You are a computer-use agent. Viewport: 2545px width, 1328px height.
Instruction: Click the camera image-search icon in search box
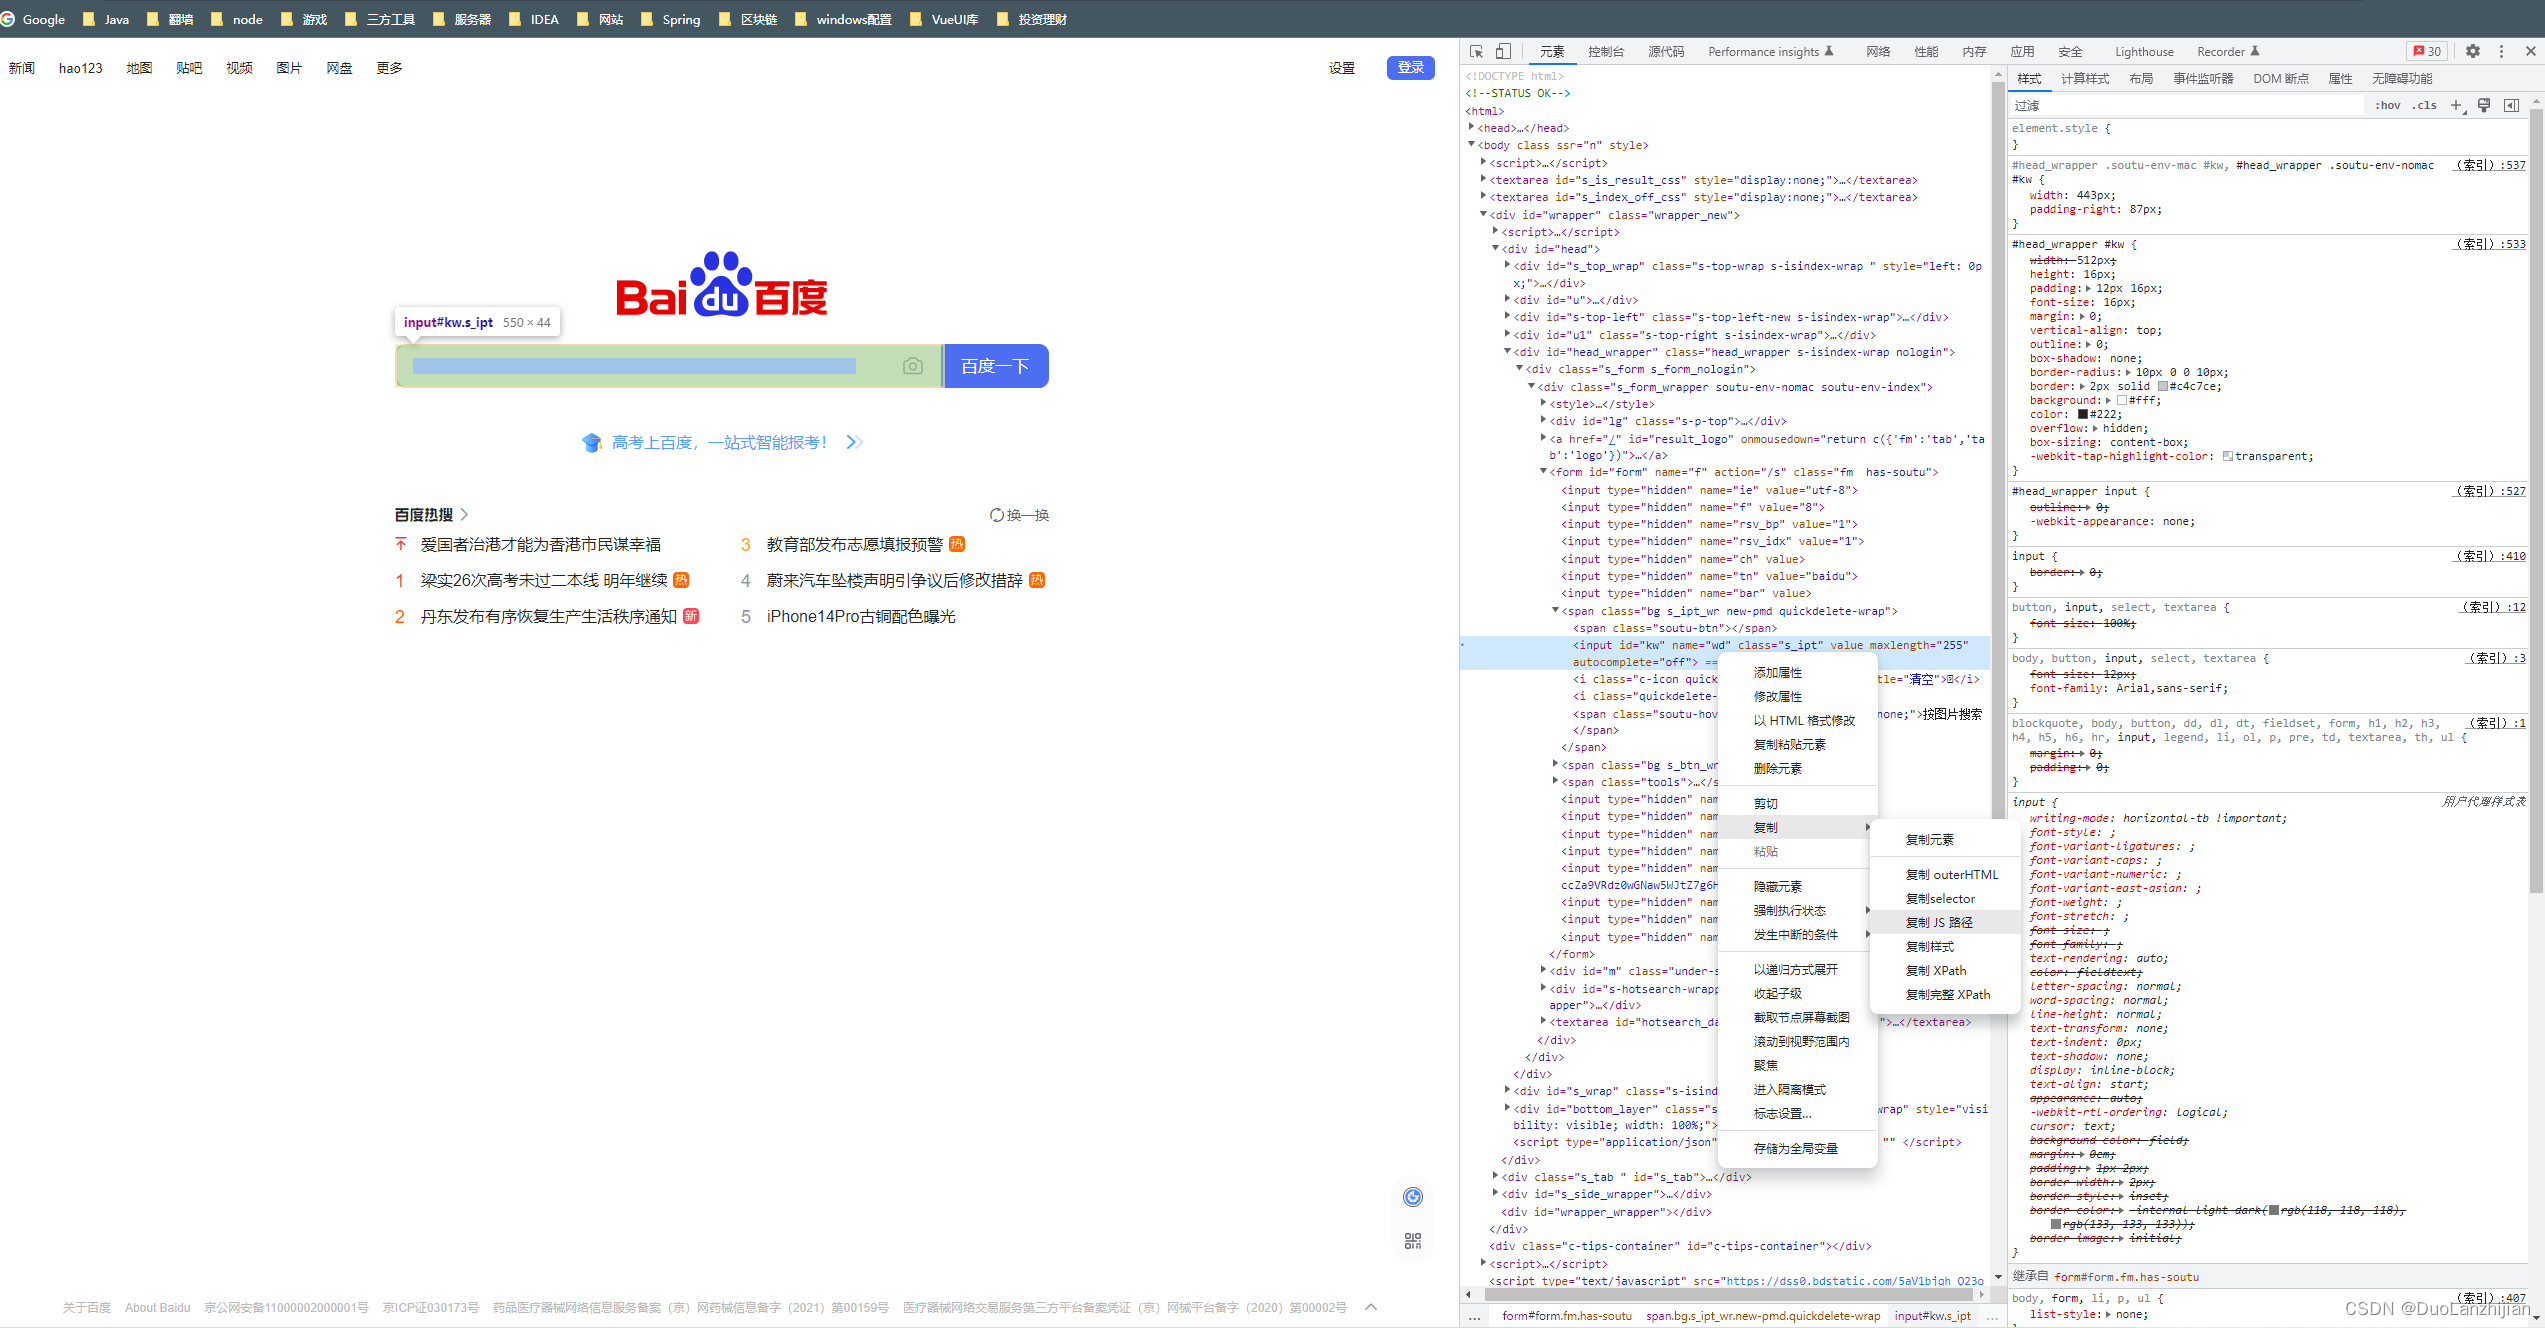(x=913, y=366)
